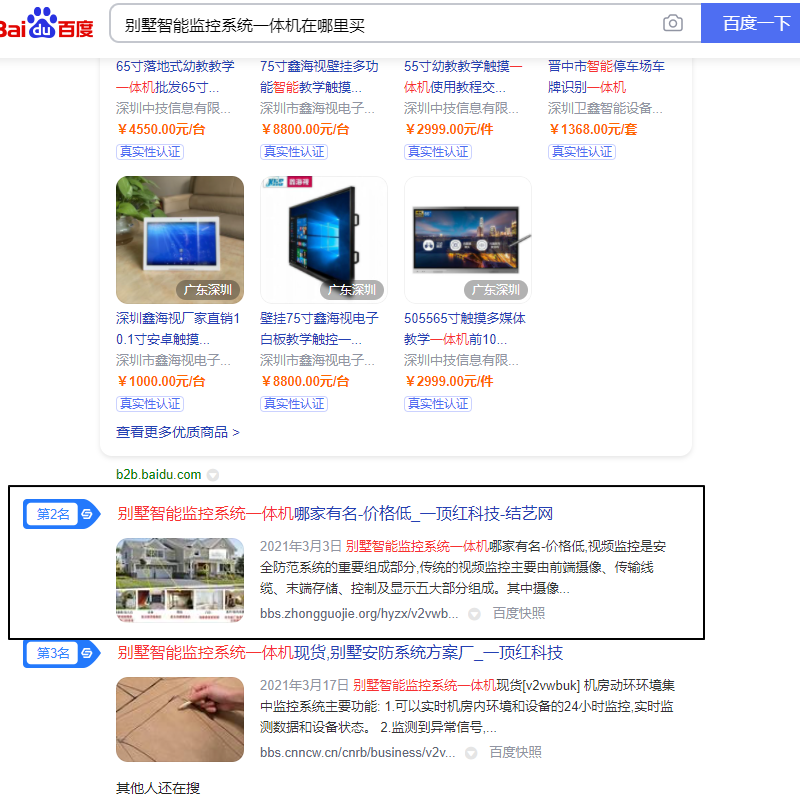
Task: Click the 其他人还在搜 heading
Action: [x=158, y=788]
